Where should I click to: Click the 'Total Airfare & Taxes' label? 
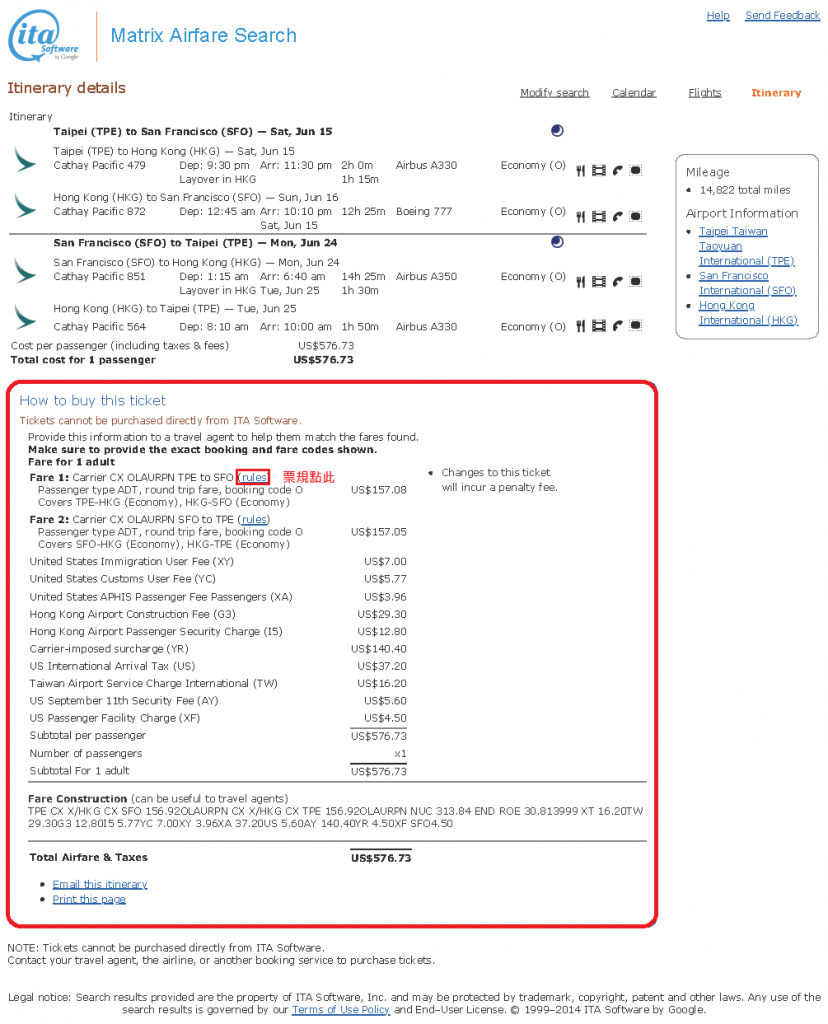pos(89,857)
